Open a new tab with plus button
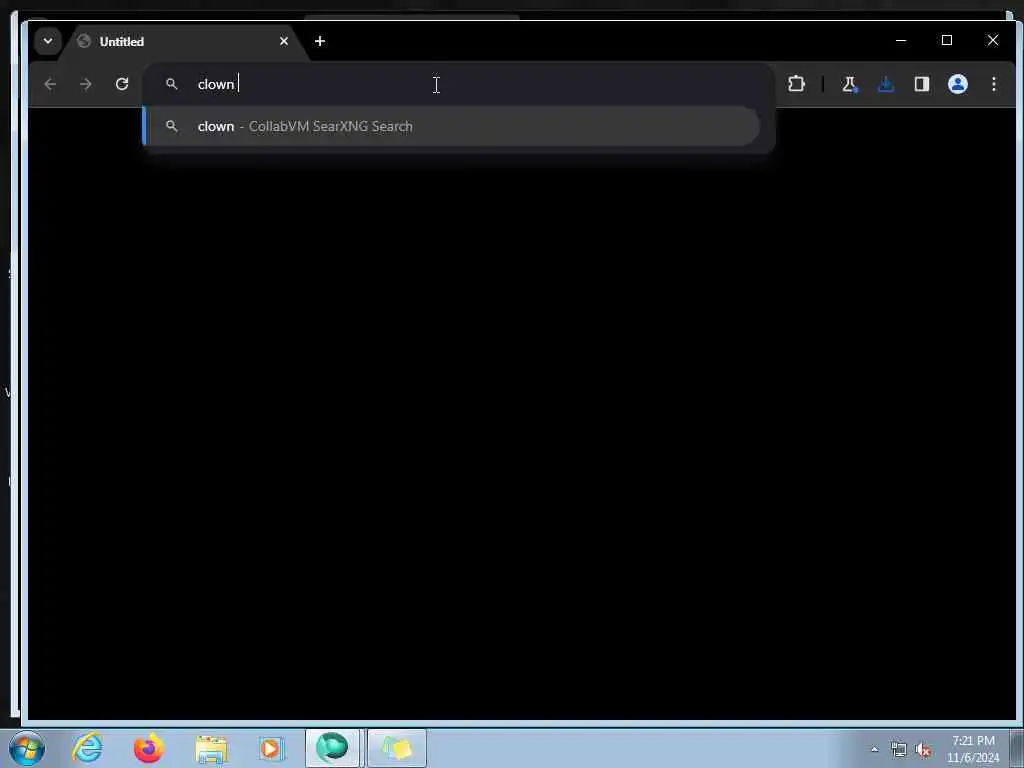This screenshot has height=768, width=1024. pos(319,41)
